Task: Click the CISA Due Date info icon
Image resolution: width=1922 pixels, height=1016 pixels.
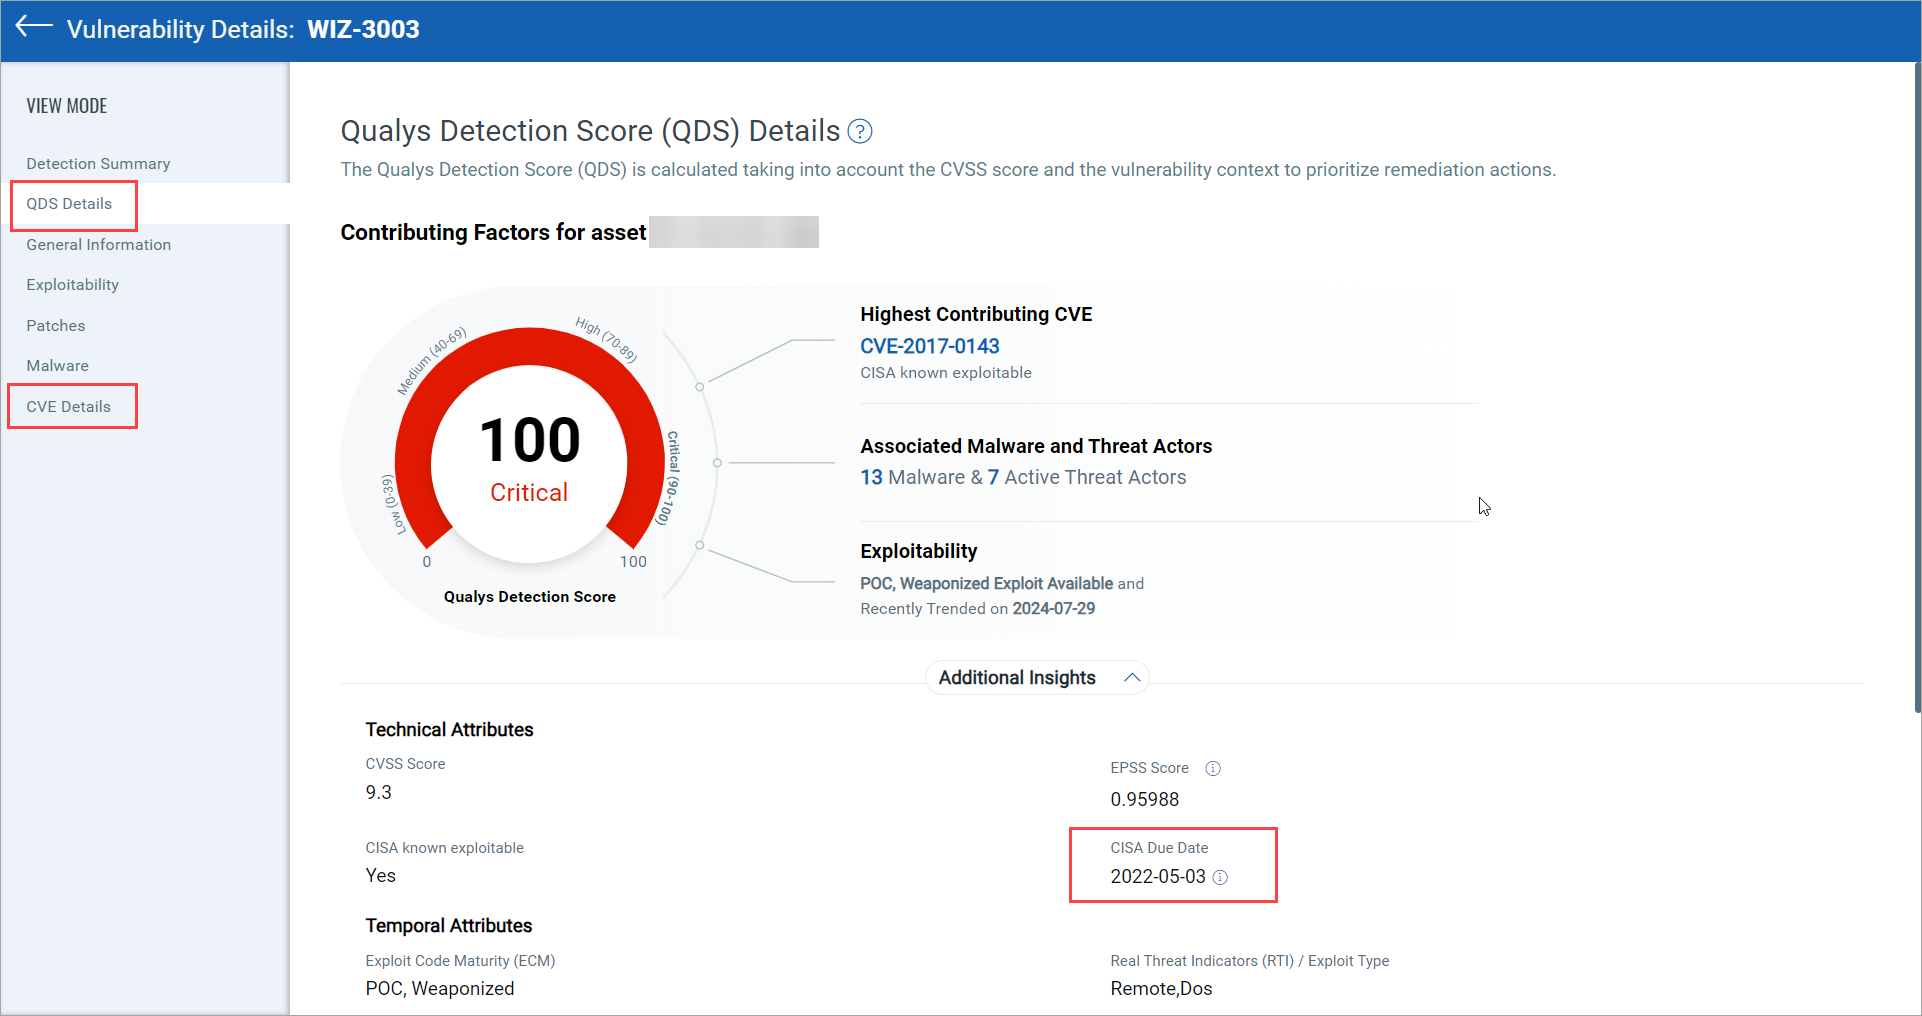Action: click(x=1220, y=877)
